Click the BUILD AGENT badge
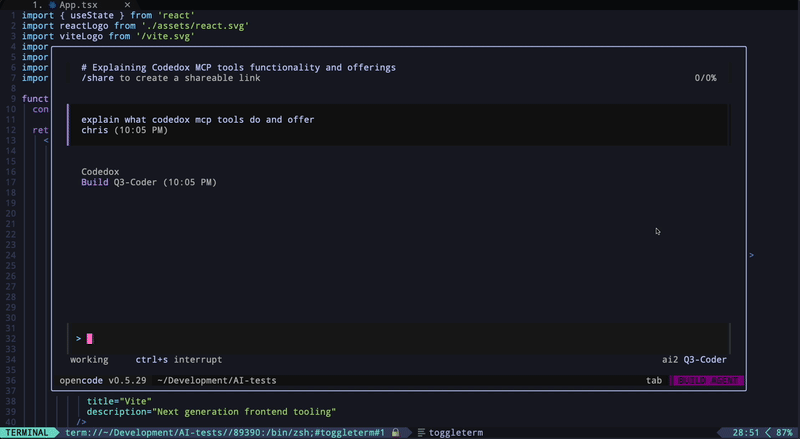 point(707,380)
